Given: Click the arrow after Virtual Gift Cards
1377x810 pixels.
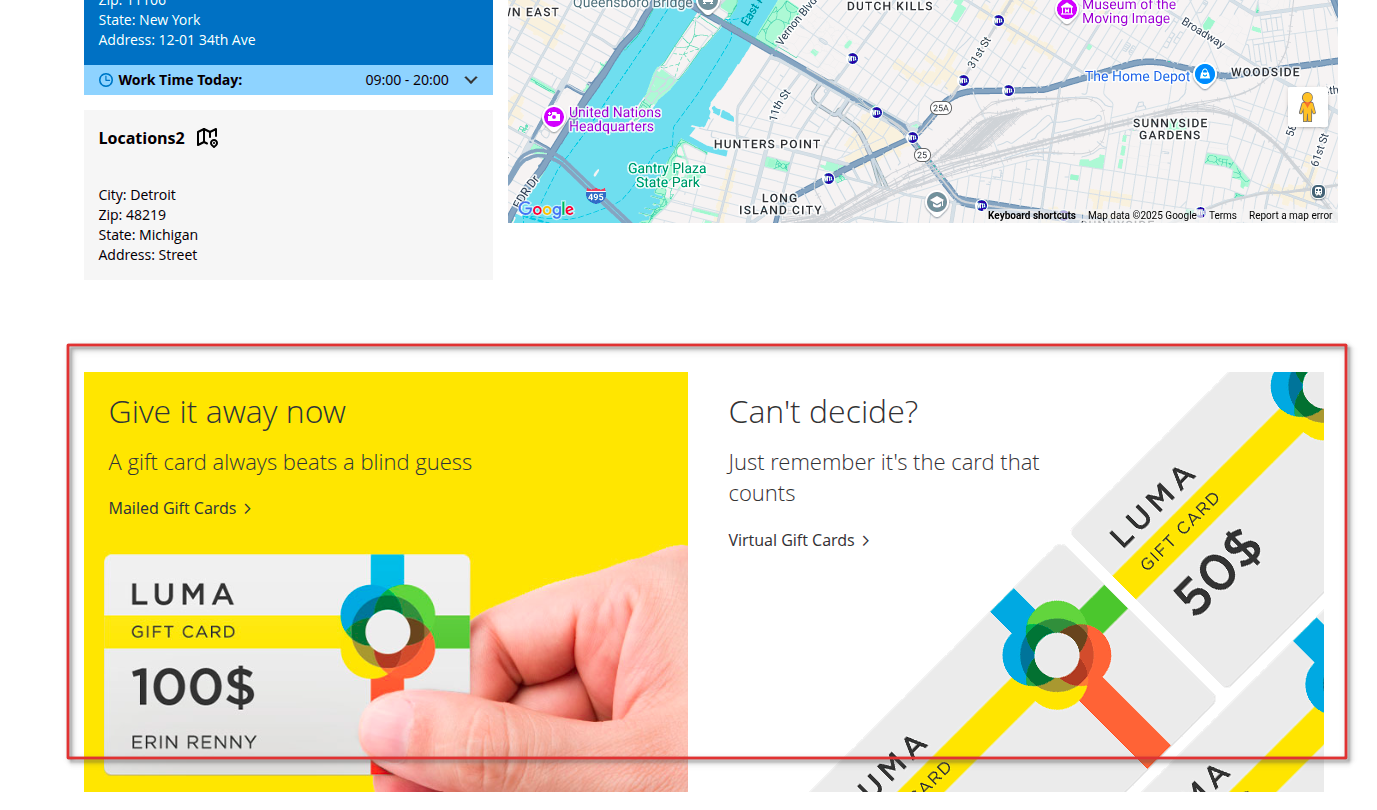Looking at the screenshot, I should pyautogui.click(x=866, y=541).
